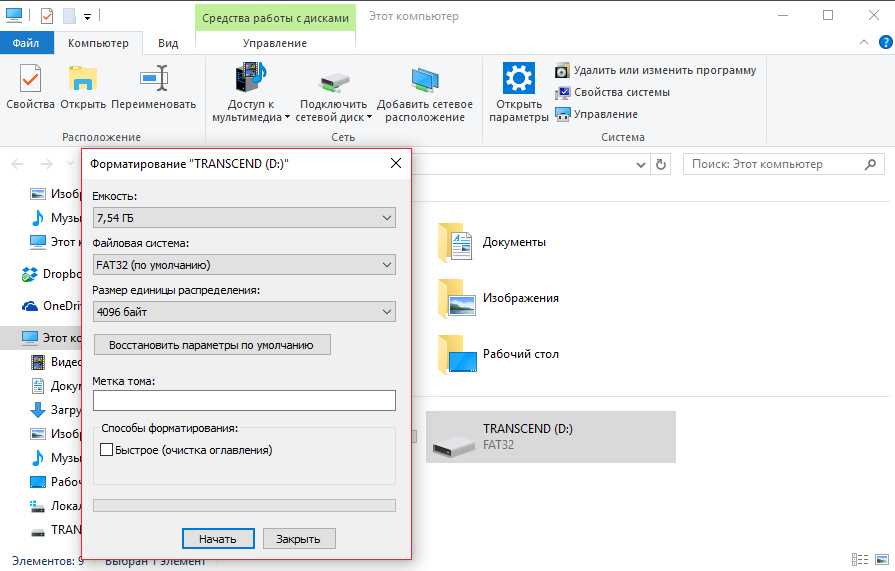Open System properties (Свойства системы)
This screenshot has width=895, height=571.
pos(612,92)
